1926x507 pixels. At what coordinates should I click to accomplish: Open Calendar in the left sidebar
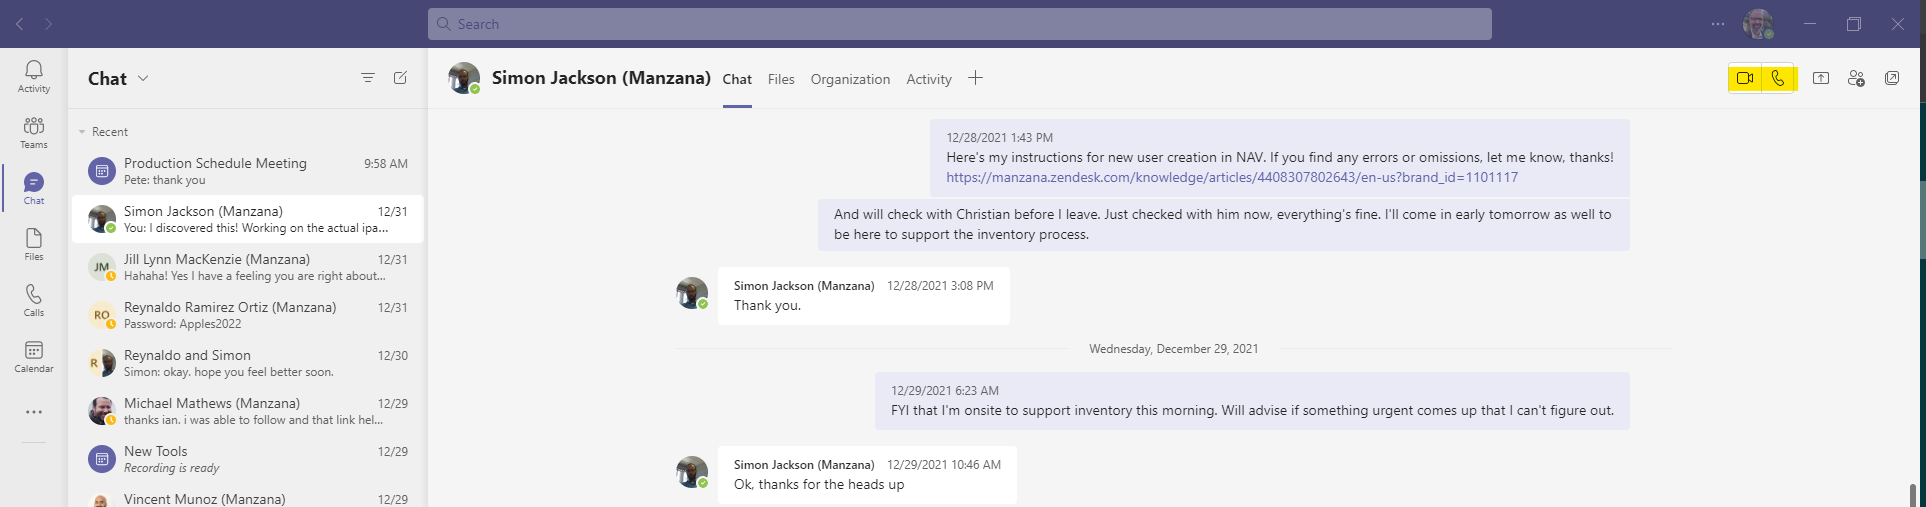tap(34, 356)
